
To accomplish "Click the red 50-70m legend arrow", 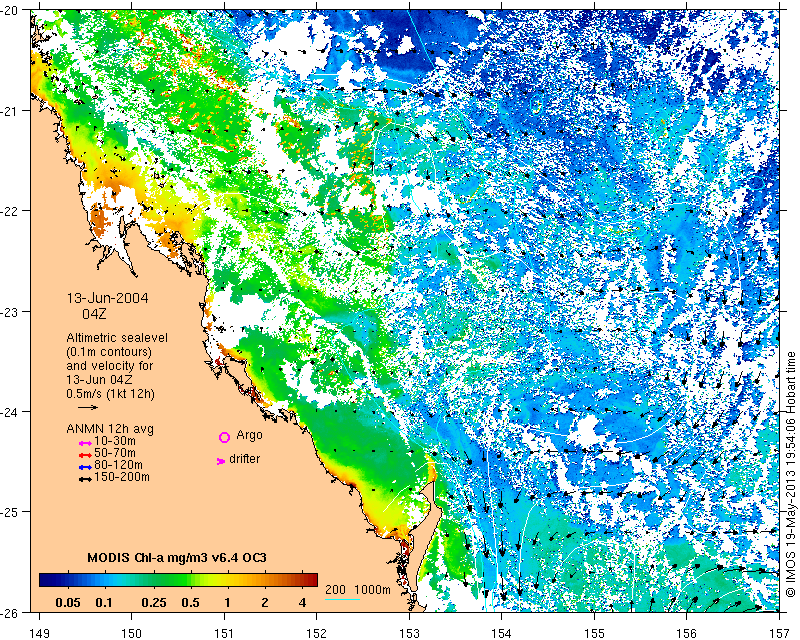I will pyautogui.click(x=85, y=455).
